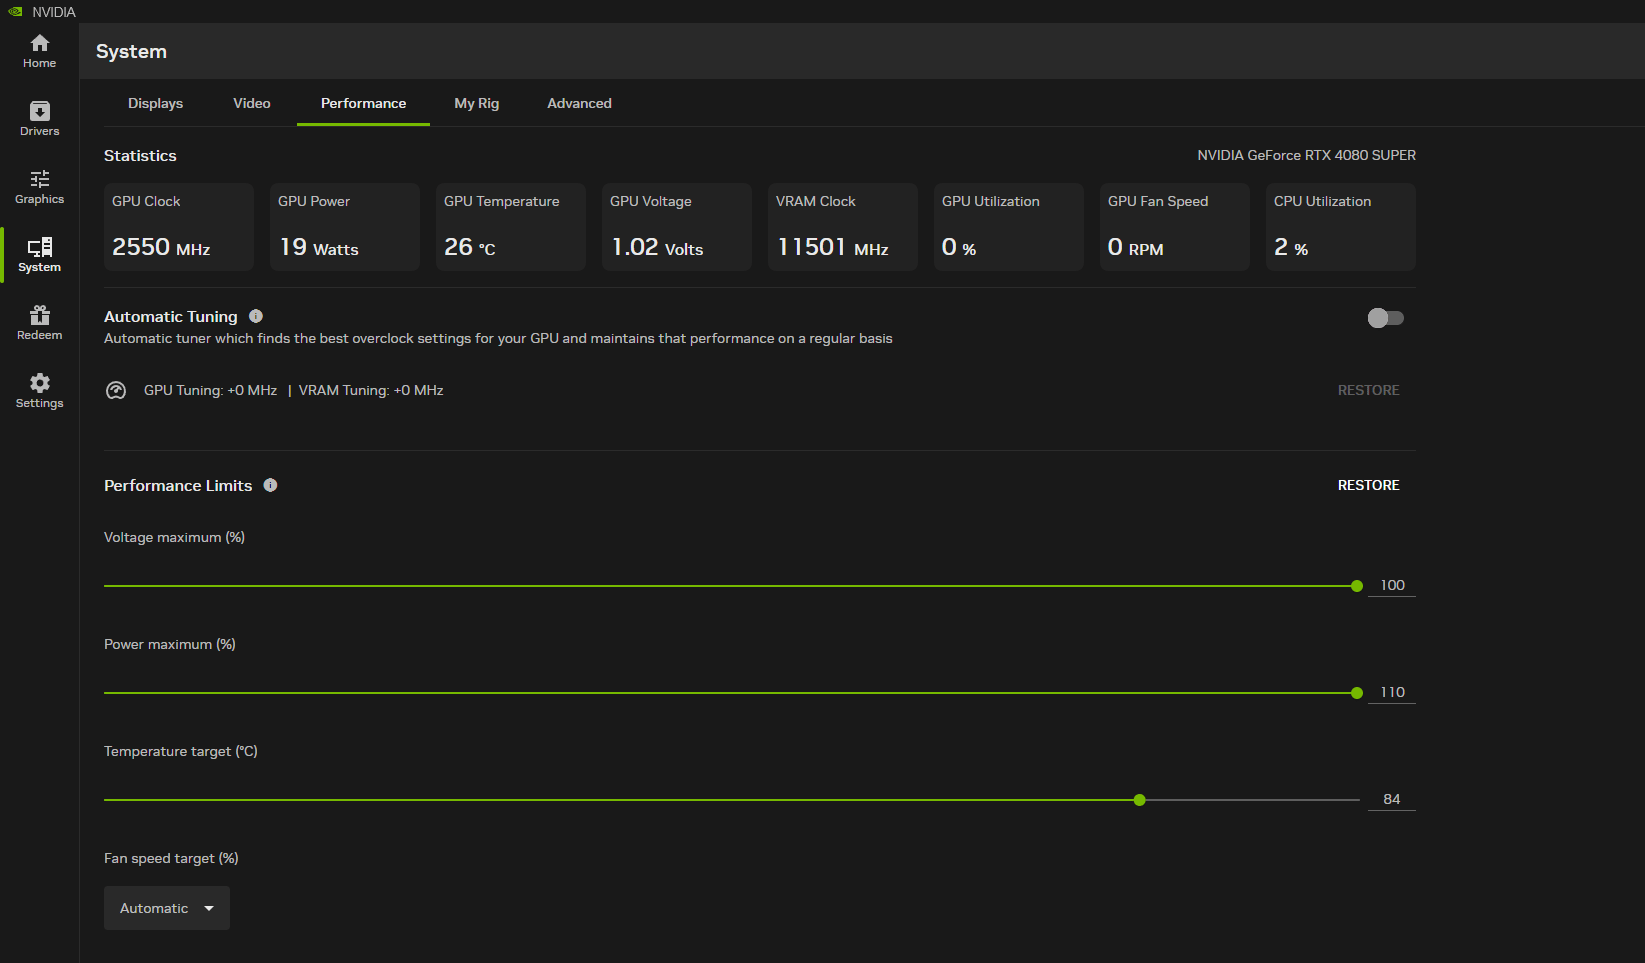Click the Power maximum value field 110
The image size is (1645, 963).
[1392, 692]
